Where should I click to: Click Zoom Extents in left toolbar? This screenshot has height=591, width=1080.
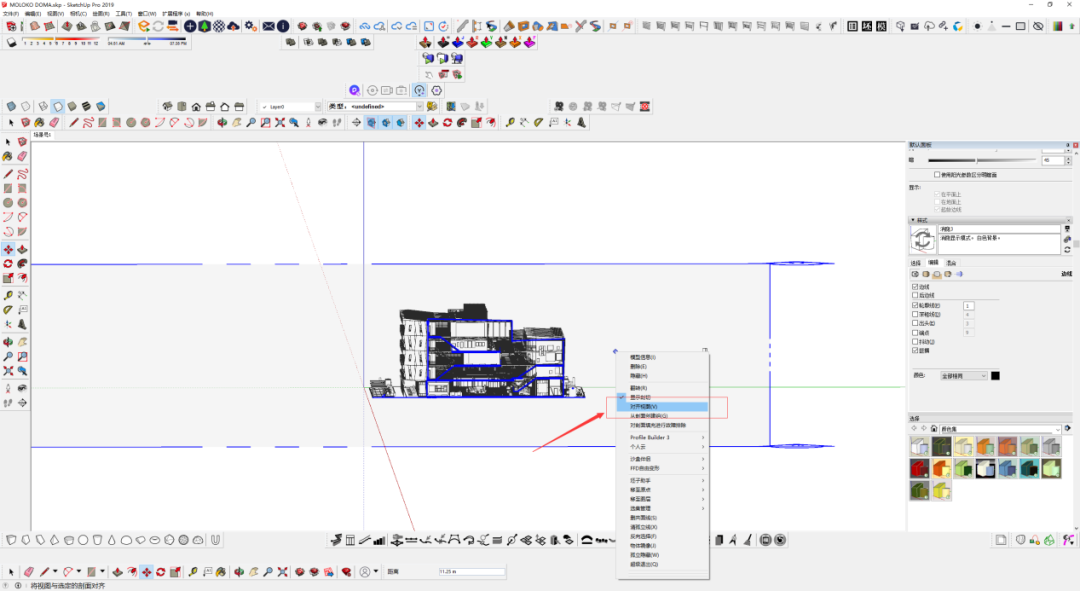tap(8, 371)
